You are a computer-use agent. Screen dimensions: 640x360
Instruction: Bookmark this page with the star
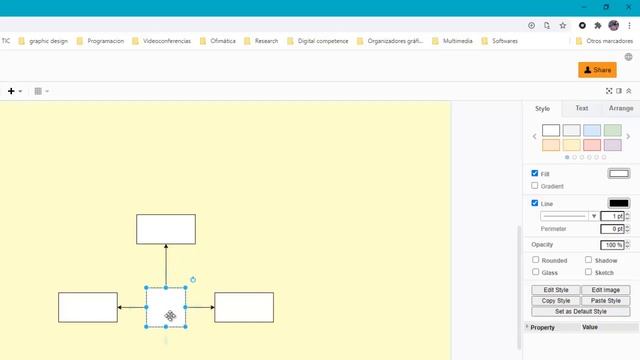click(x=563, y=25)
